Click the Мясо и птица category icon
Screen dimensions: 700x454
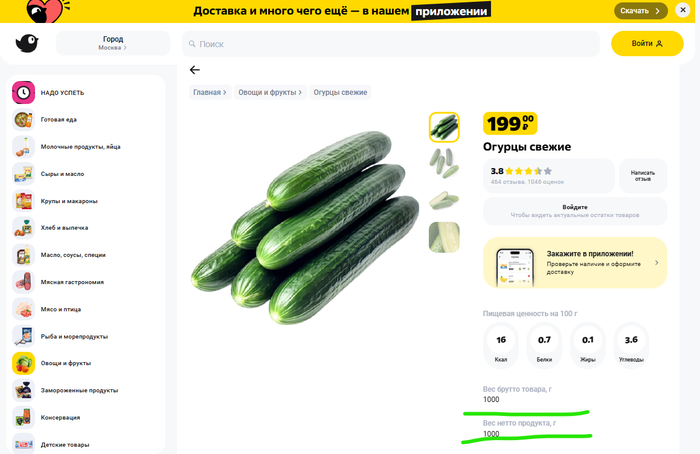pos(23,309)
